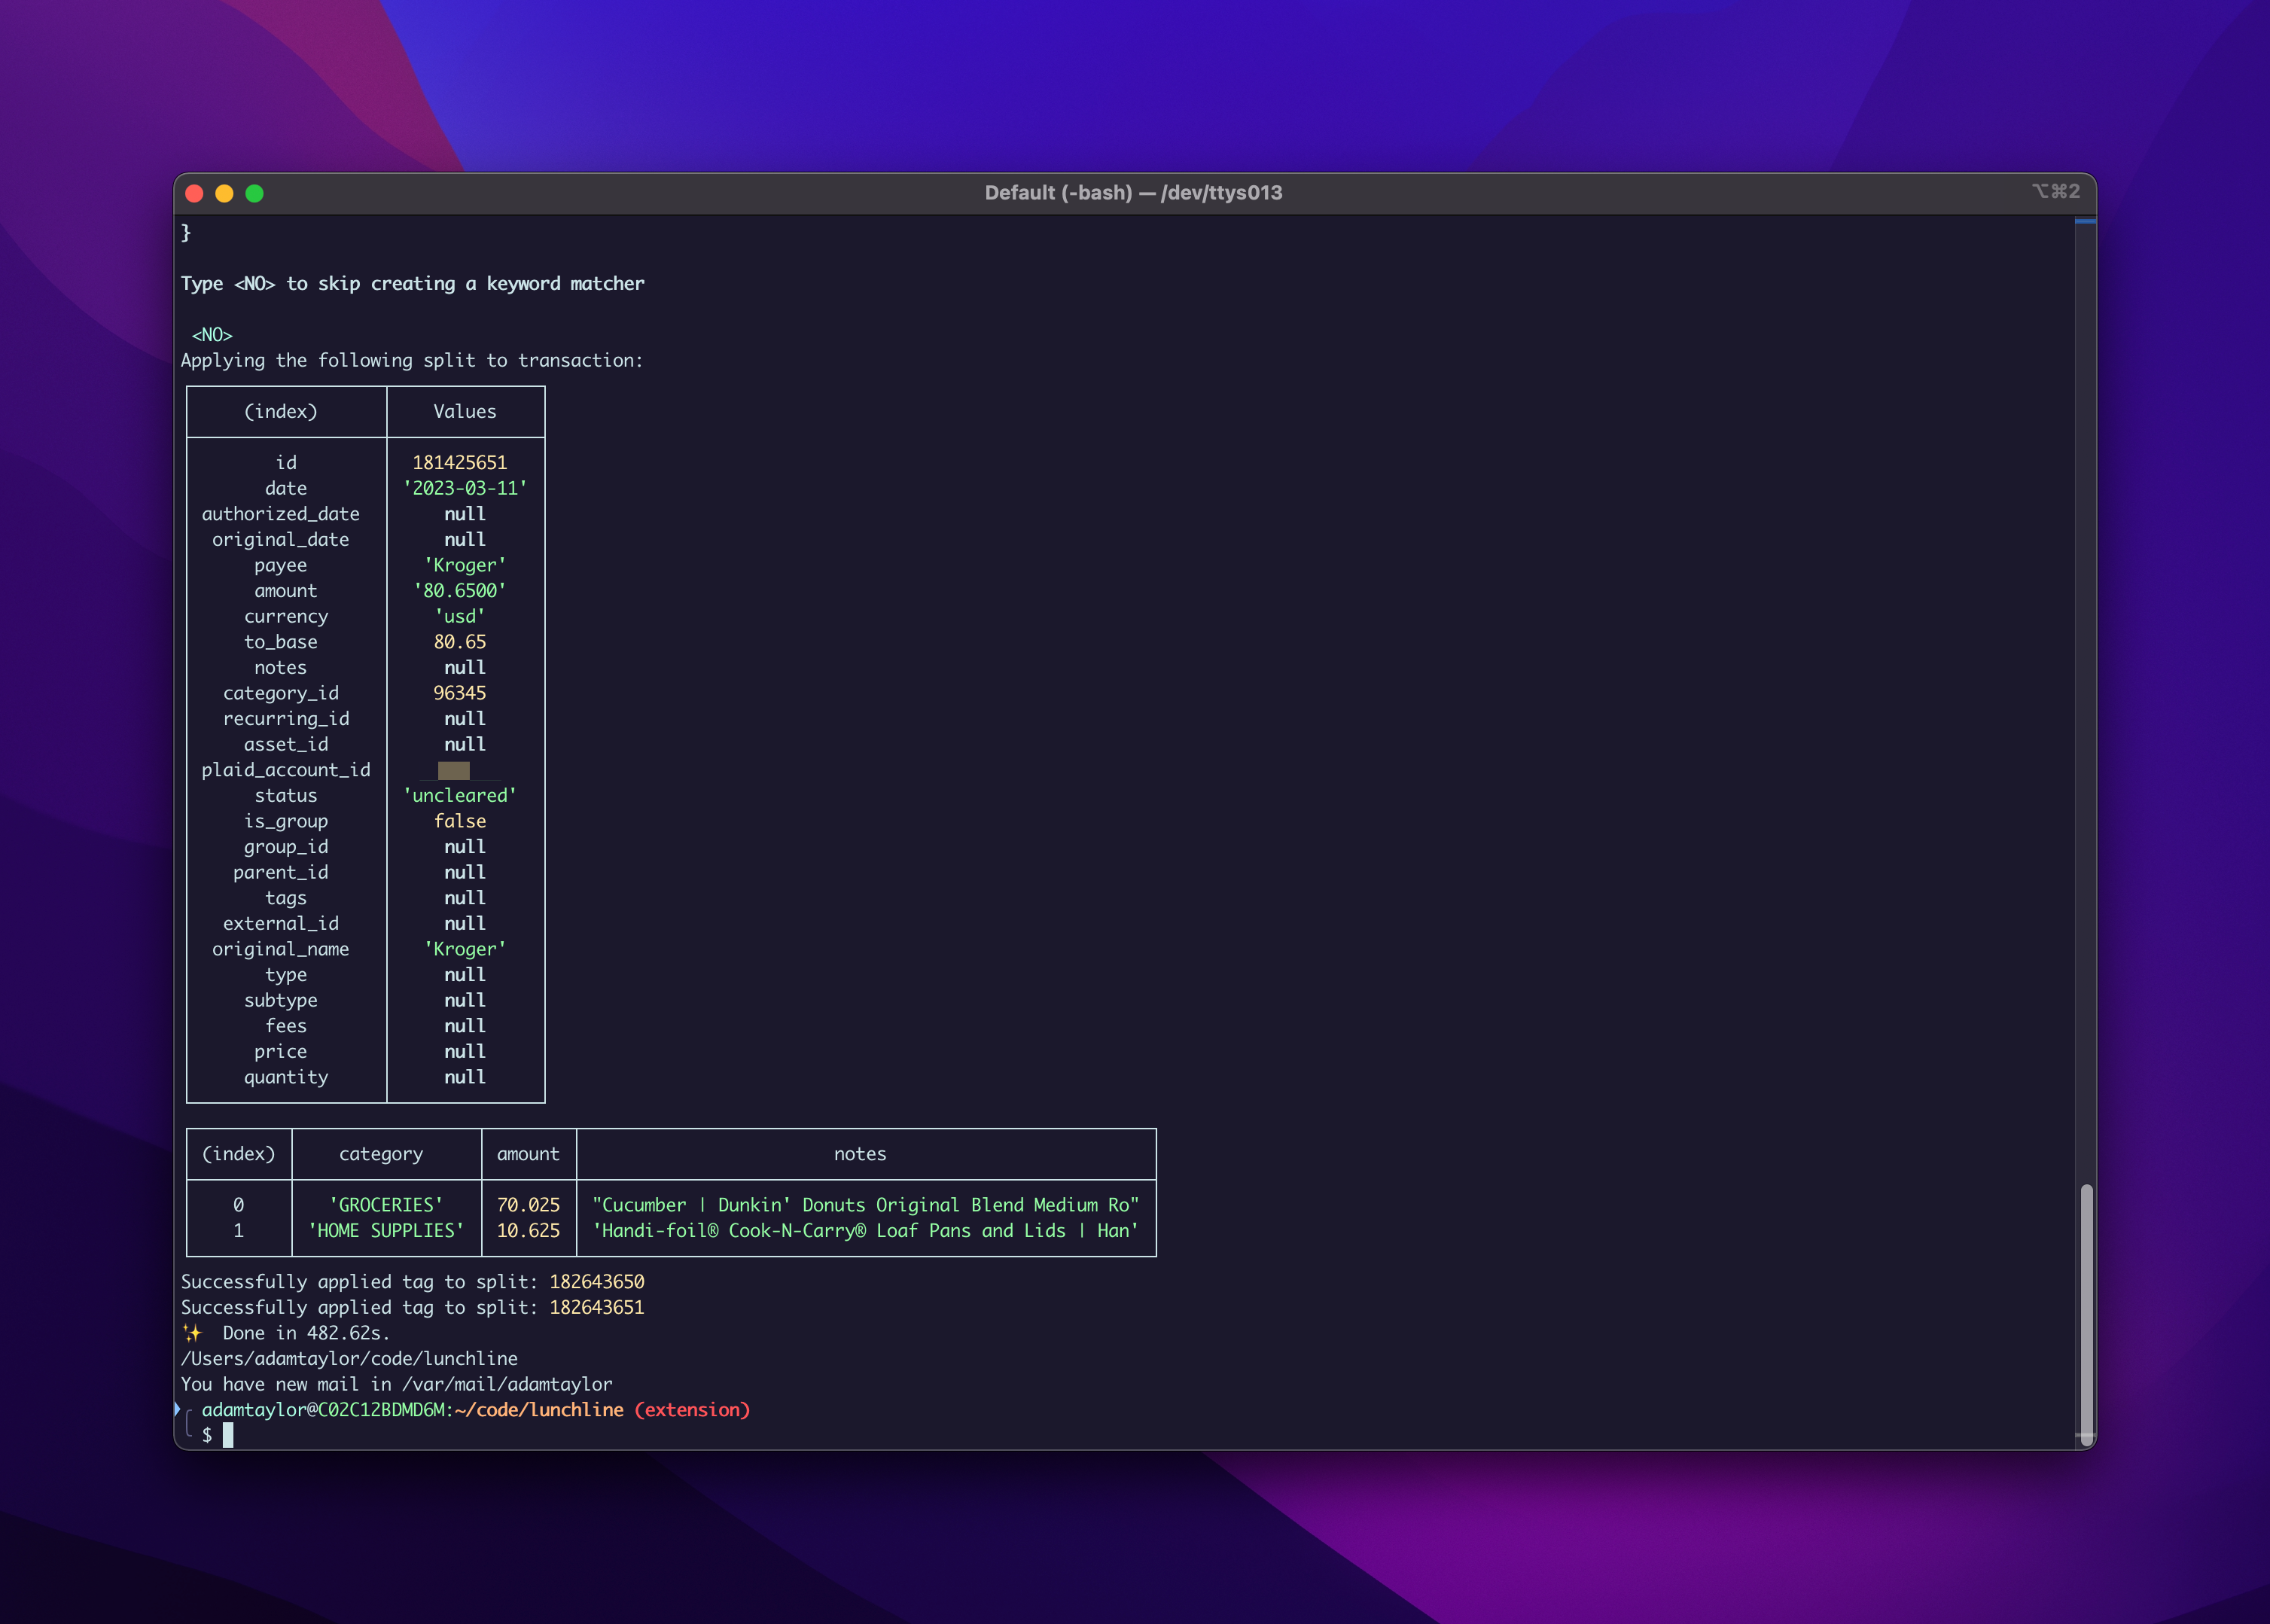The width and height of the screenshot is (2270, 1624).
Task: Click the note starting with 'Handi-foil® Cook-N-Carry®
Action: pyautogui.click(x=866, y=1230)
